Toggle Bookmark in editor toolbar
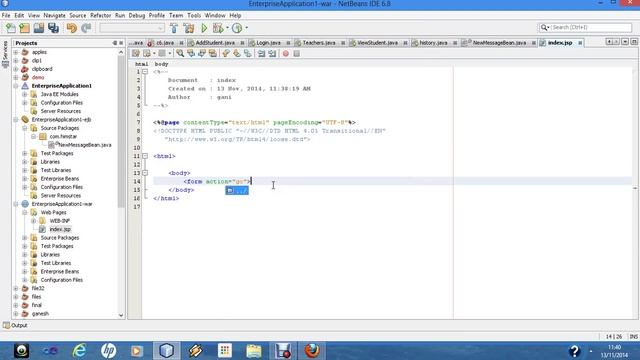Screen dimensions: 640x360 [248, 53]
